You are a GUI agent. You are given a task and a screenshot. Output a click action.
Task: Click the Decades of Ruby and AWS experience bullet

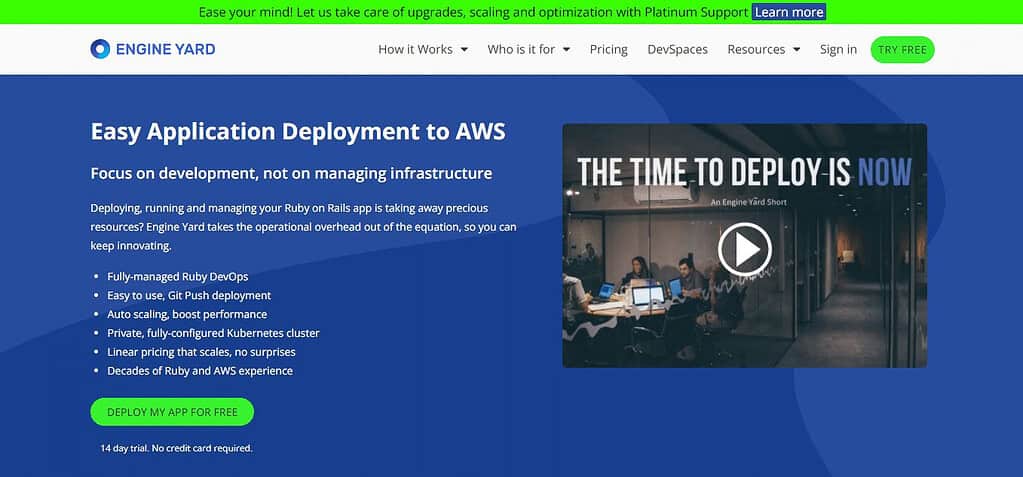pos(200,371)
